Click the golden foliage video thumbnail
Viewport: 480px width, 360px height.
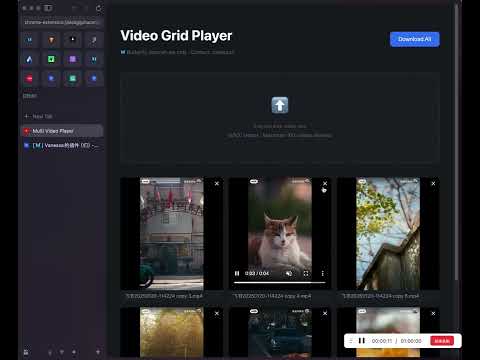172,332
